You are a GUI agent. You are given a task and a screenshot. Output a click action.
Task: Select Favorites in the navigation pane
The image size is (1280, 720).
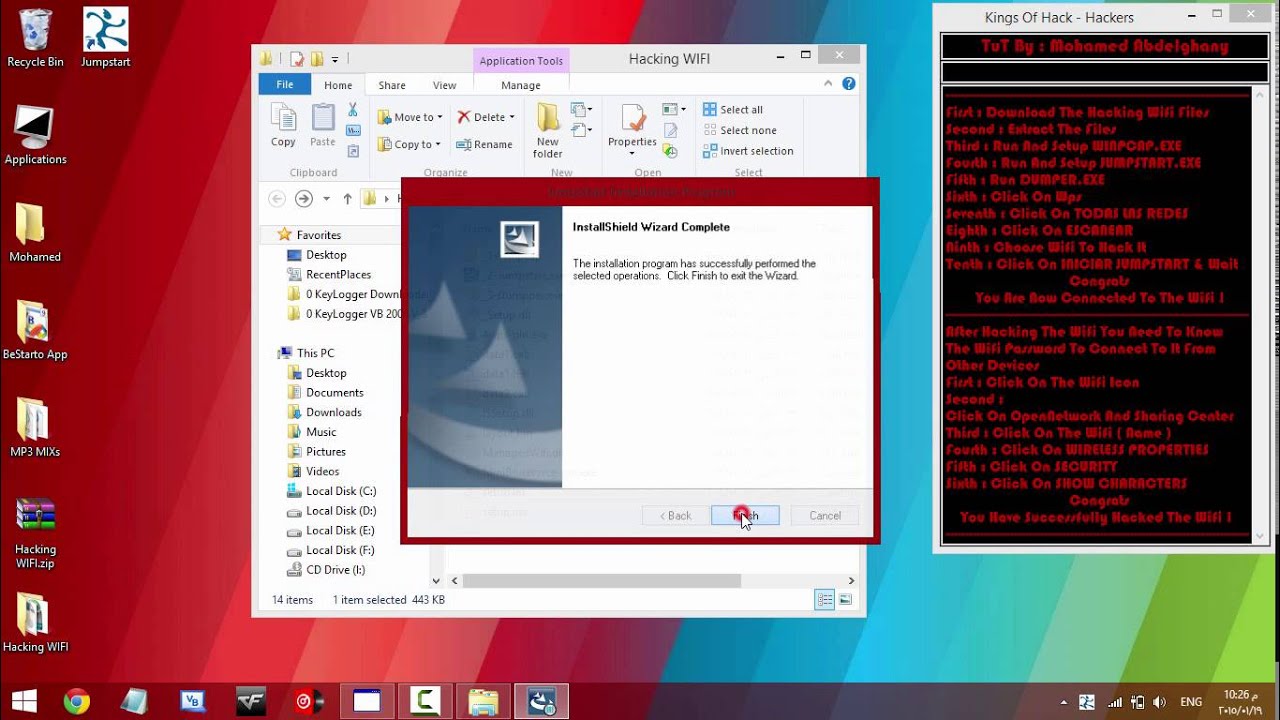(x=319, y=235)
